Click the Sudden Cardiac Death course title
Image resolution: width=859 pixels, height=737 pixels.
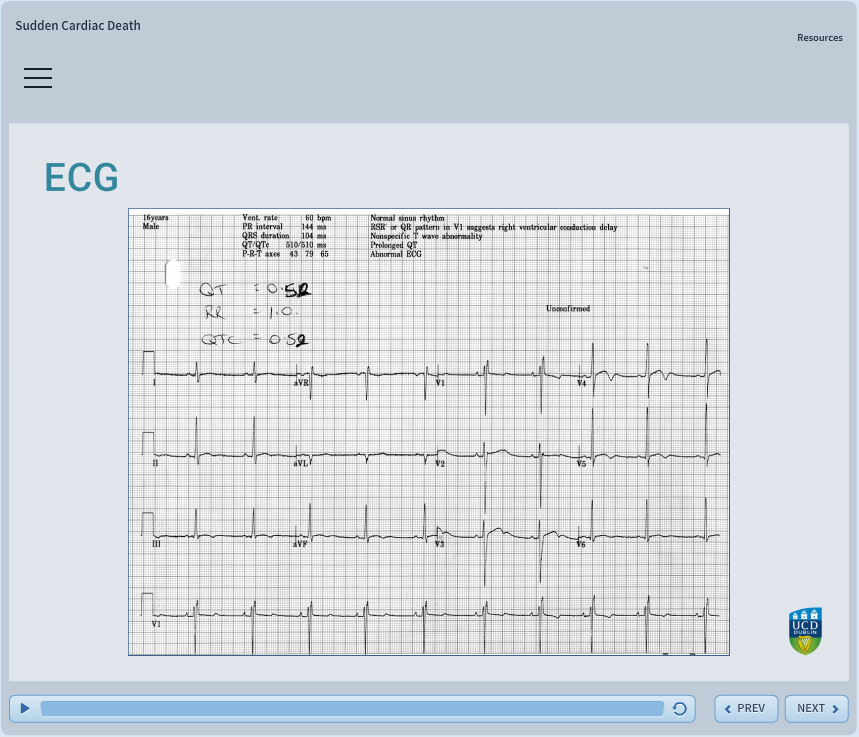(x=78, y=25)
